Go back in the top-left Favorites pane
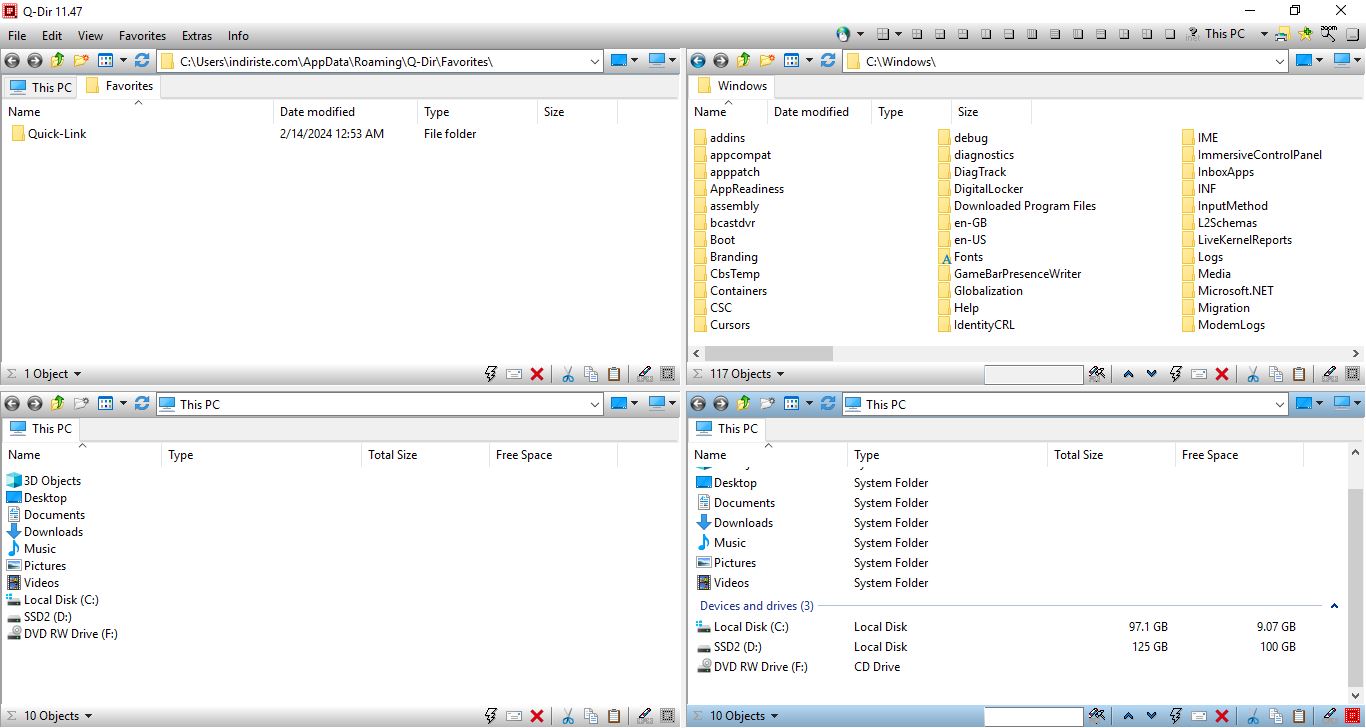Viewport: 1366px width, 728px height. pyautogui.click(x=12, y=61)
